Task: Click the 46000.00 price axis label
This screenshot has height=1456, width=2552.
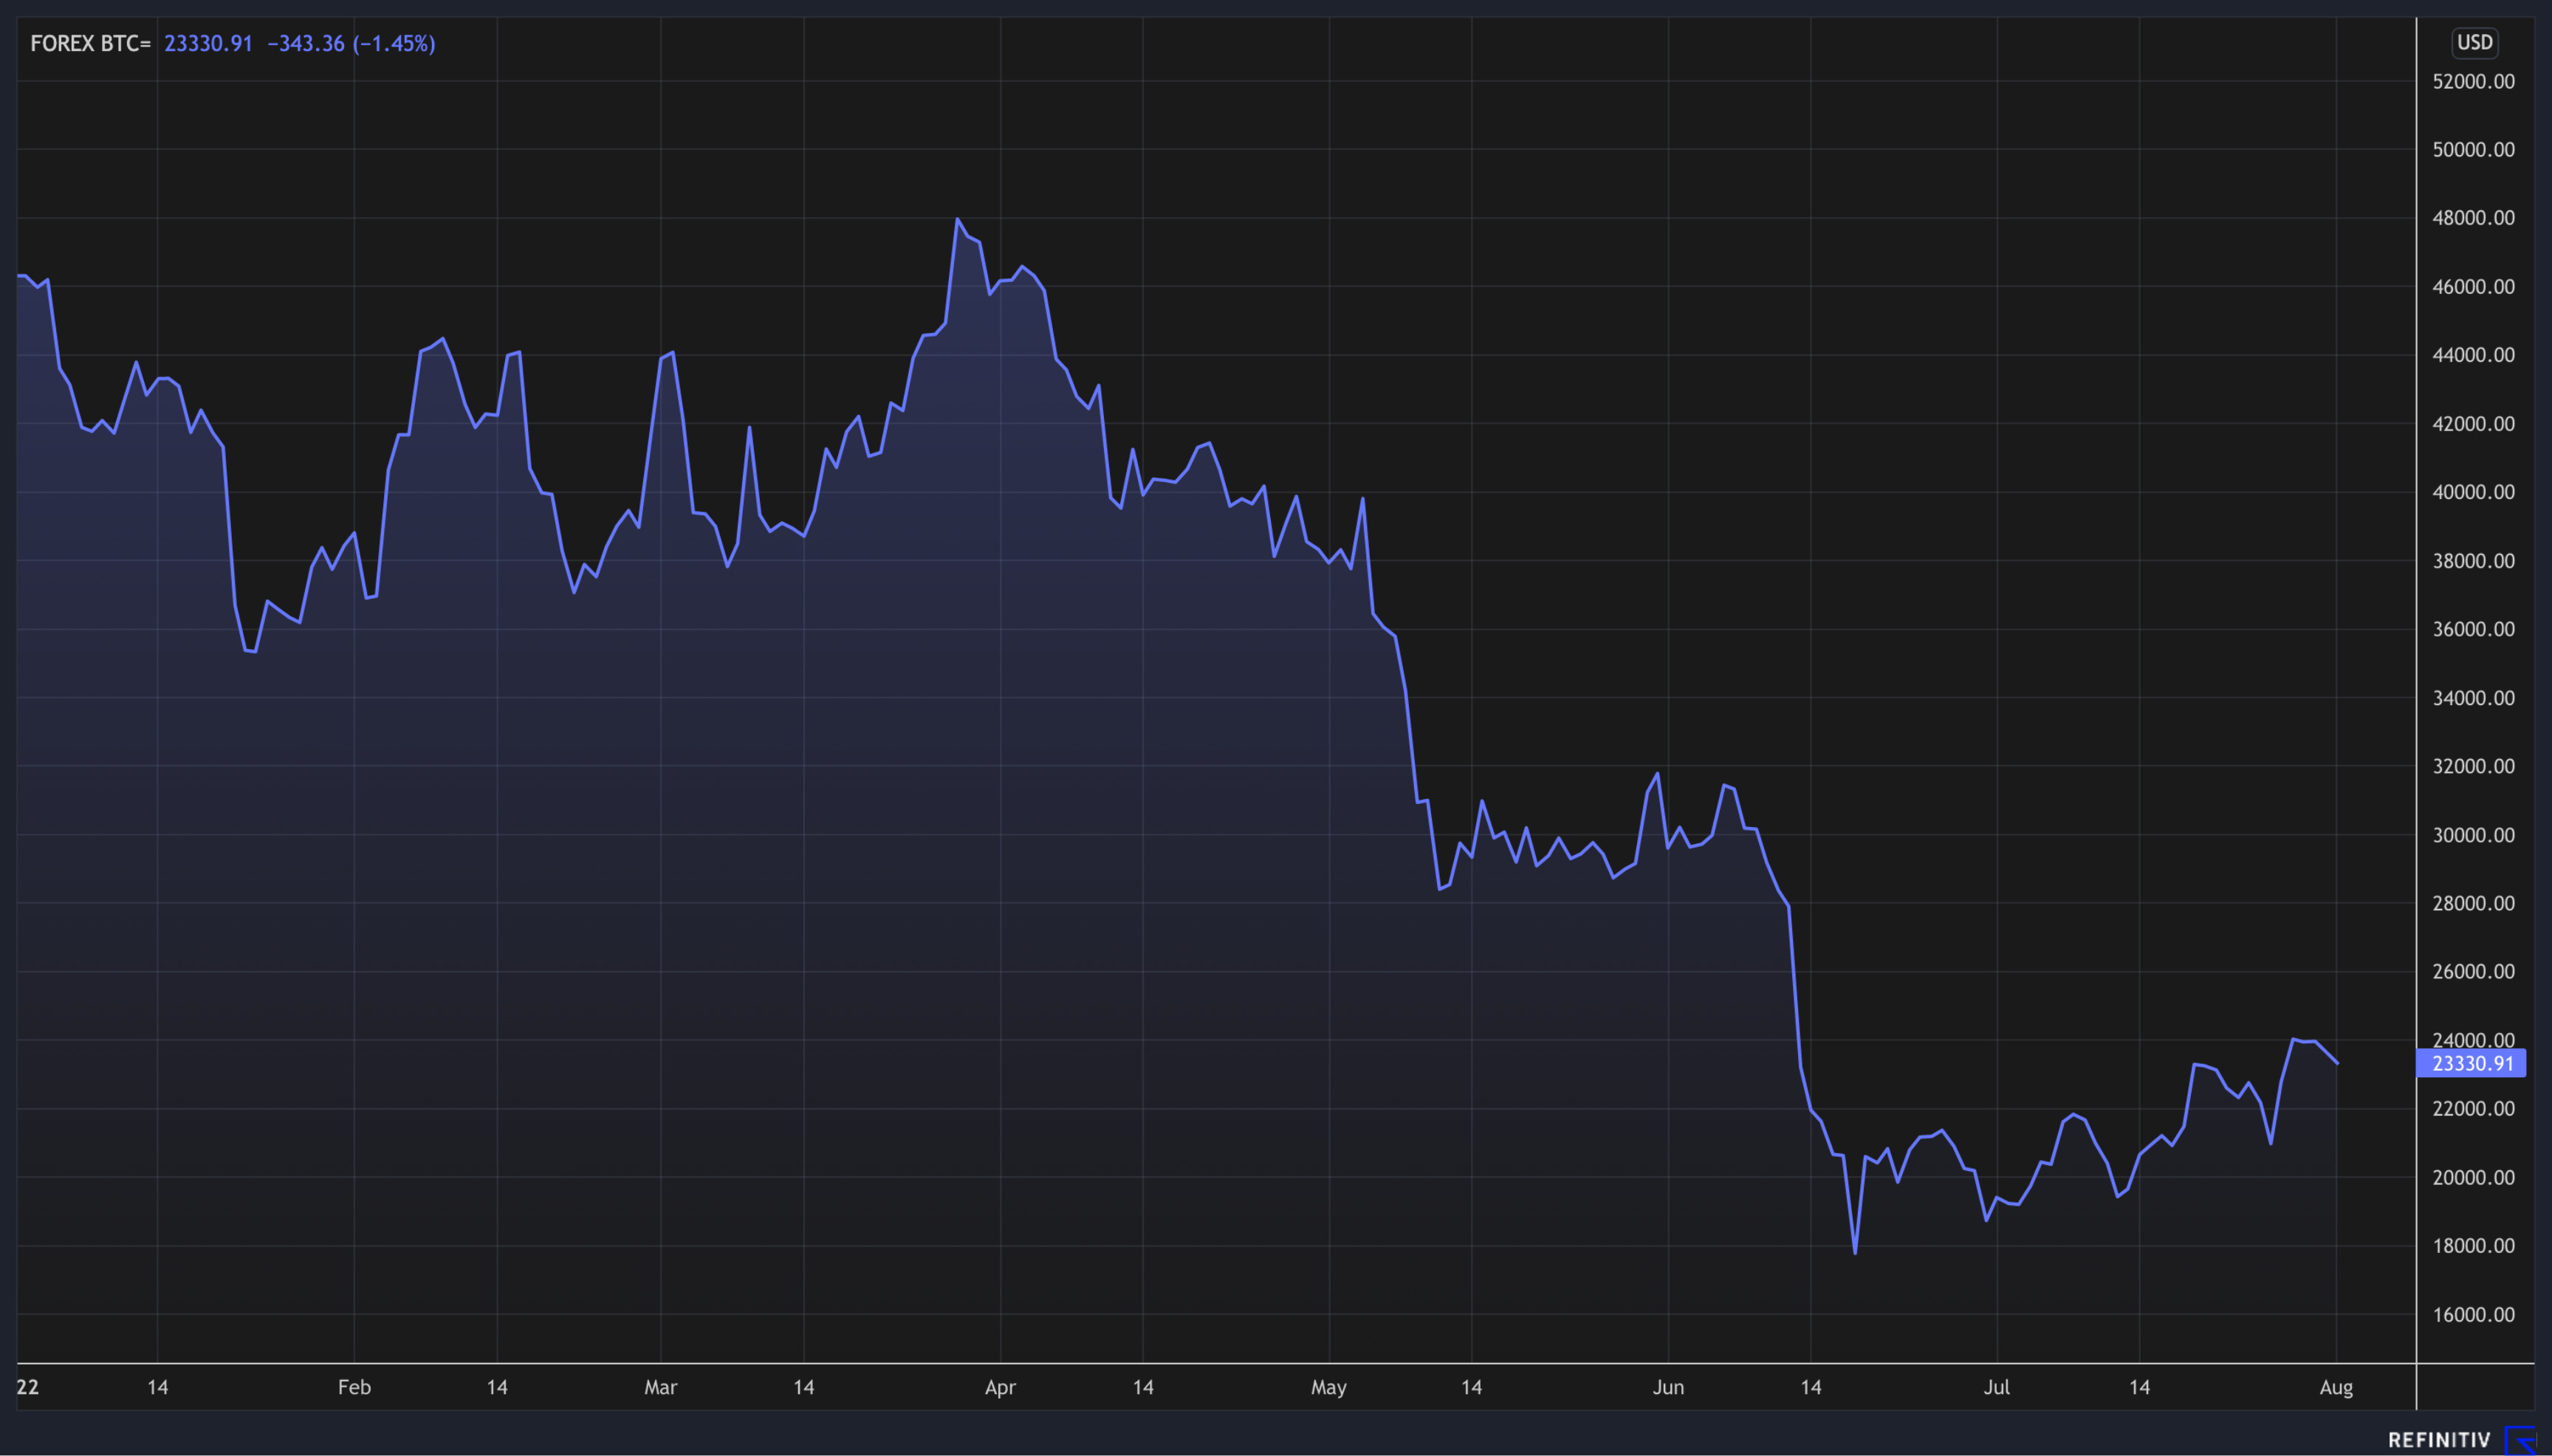Action: pos(2473,286)
